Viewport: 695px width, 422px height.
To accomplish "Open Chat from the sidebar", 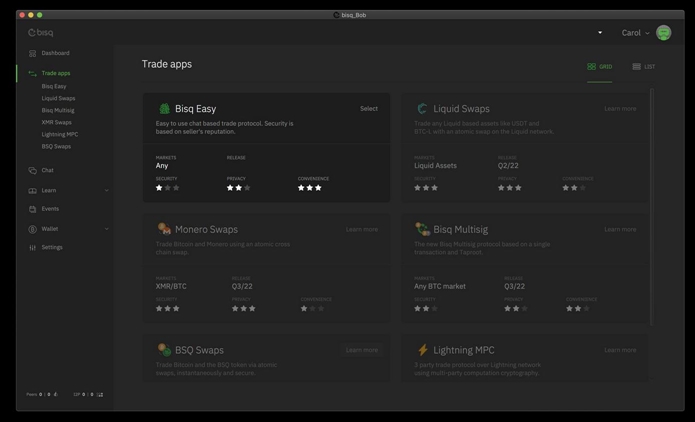I will [47, 170].
